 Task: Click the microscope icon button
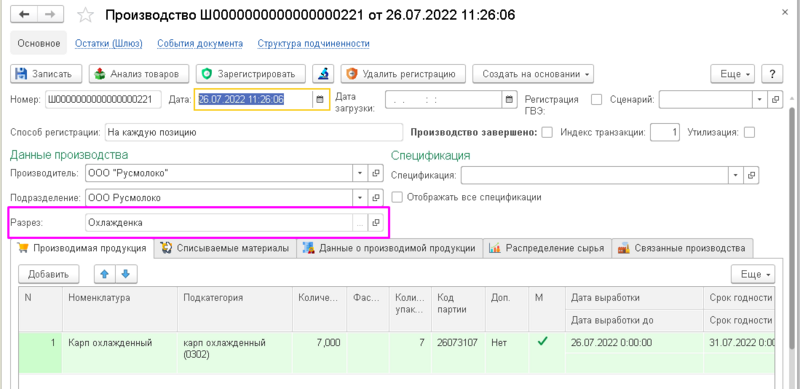click(323, 74)
